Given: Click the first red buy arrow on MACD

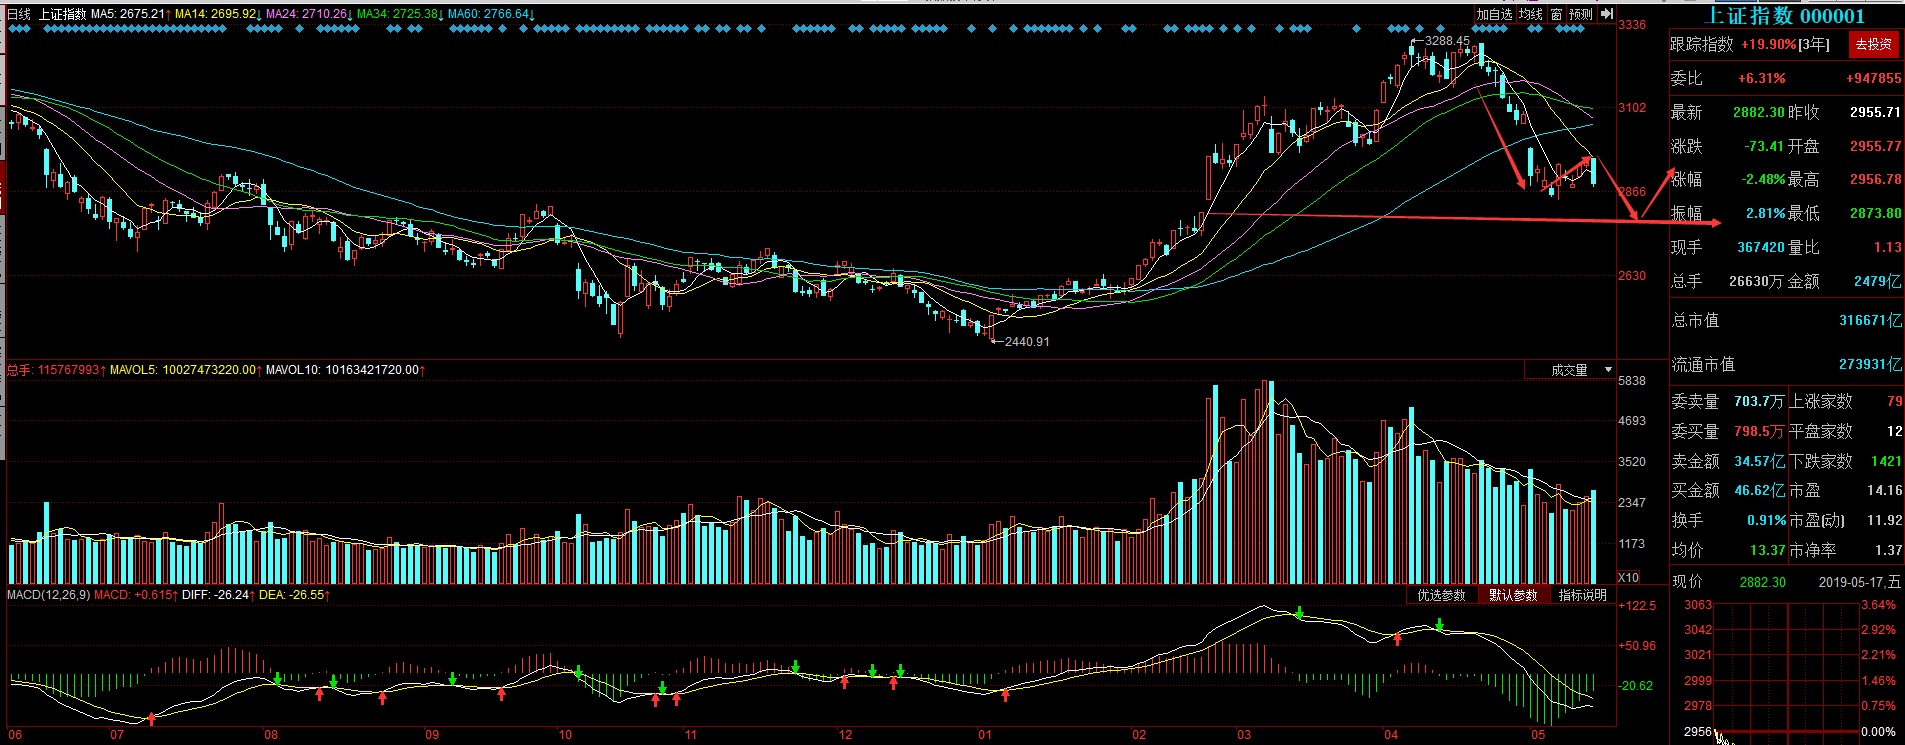Looking at the screenshot, I should [x=151, y=718].
